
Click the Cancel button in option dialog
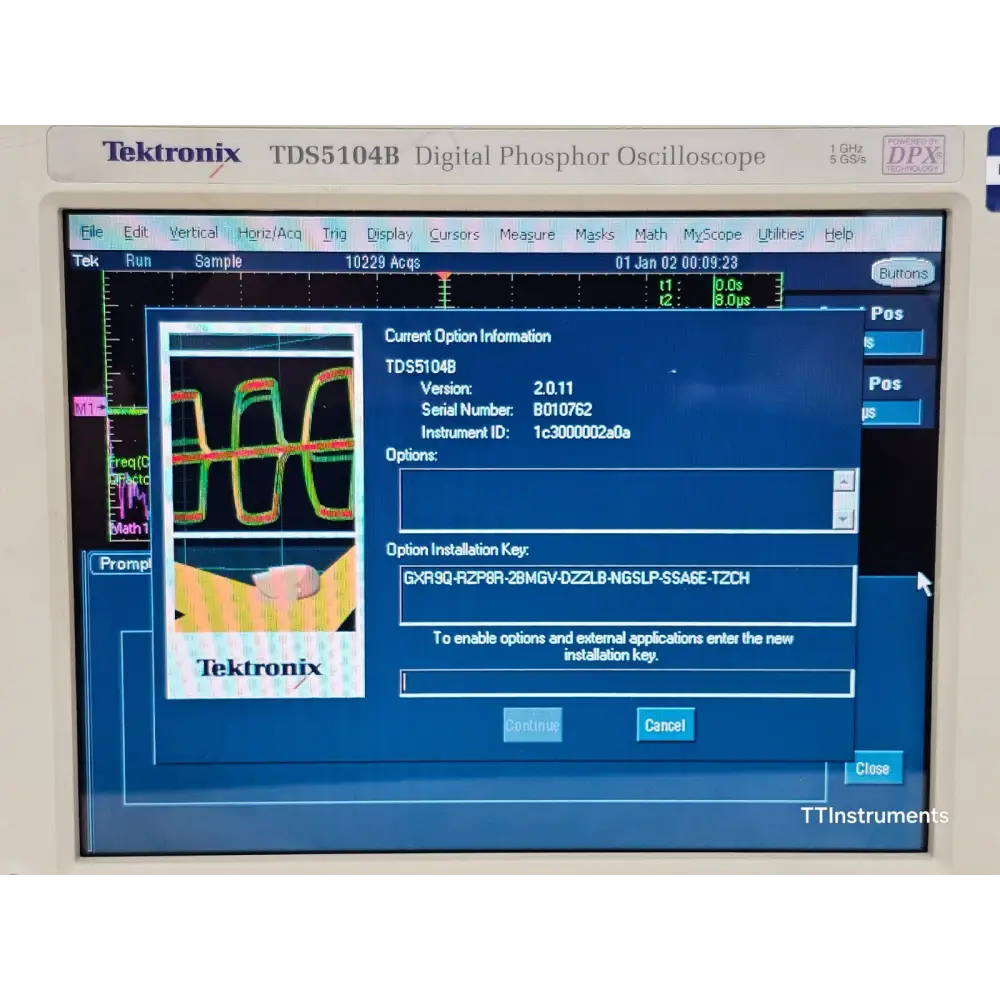(665, 725)
